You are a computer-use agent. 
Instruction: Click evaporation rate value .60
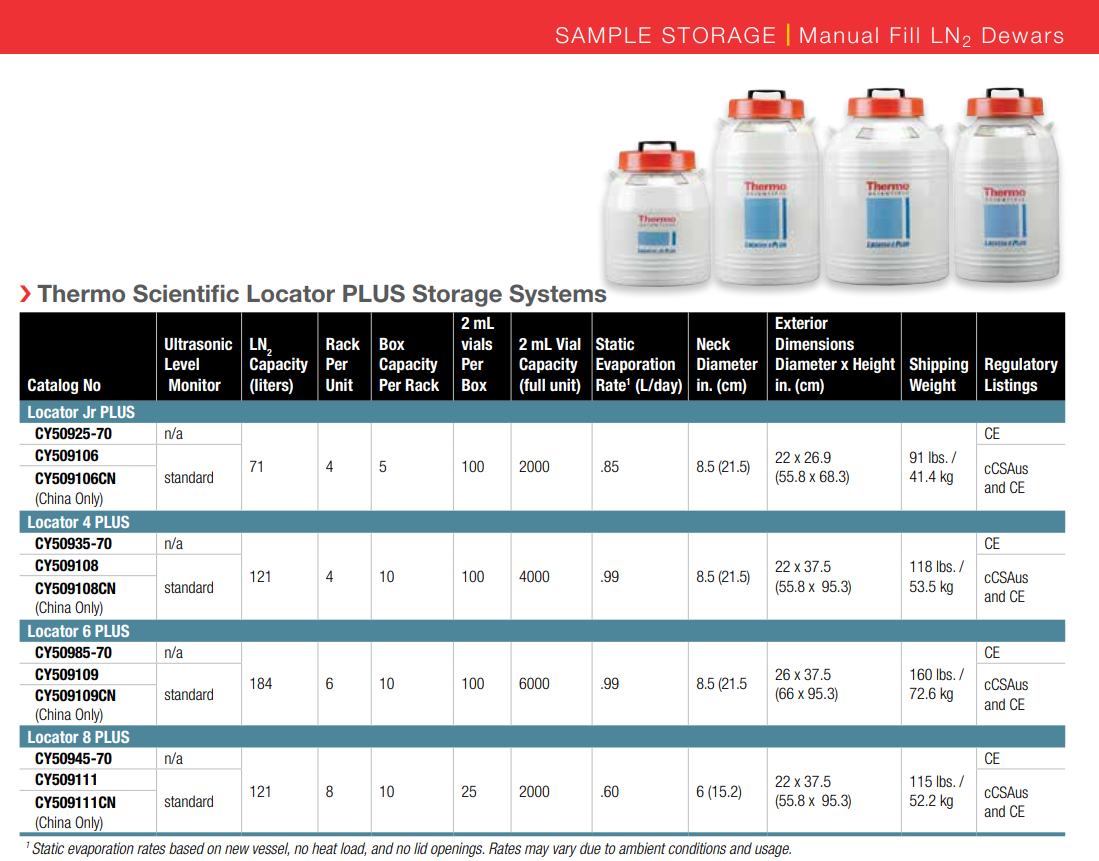point(610,792)
